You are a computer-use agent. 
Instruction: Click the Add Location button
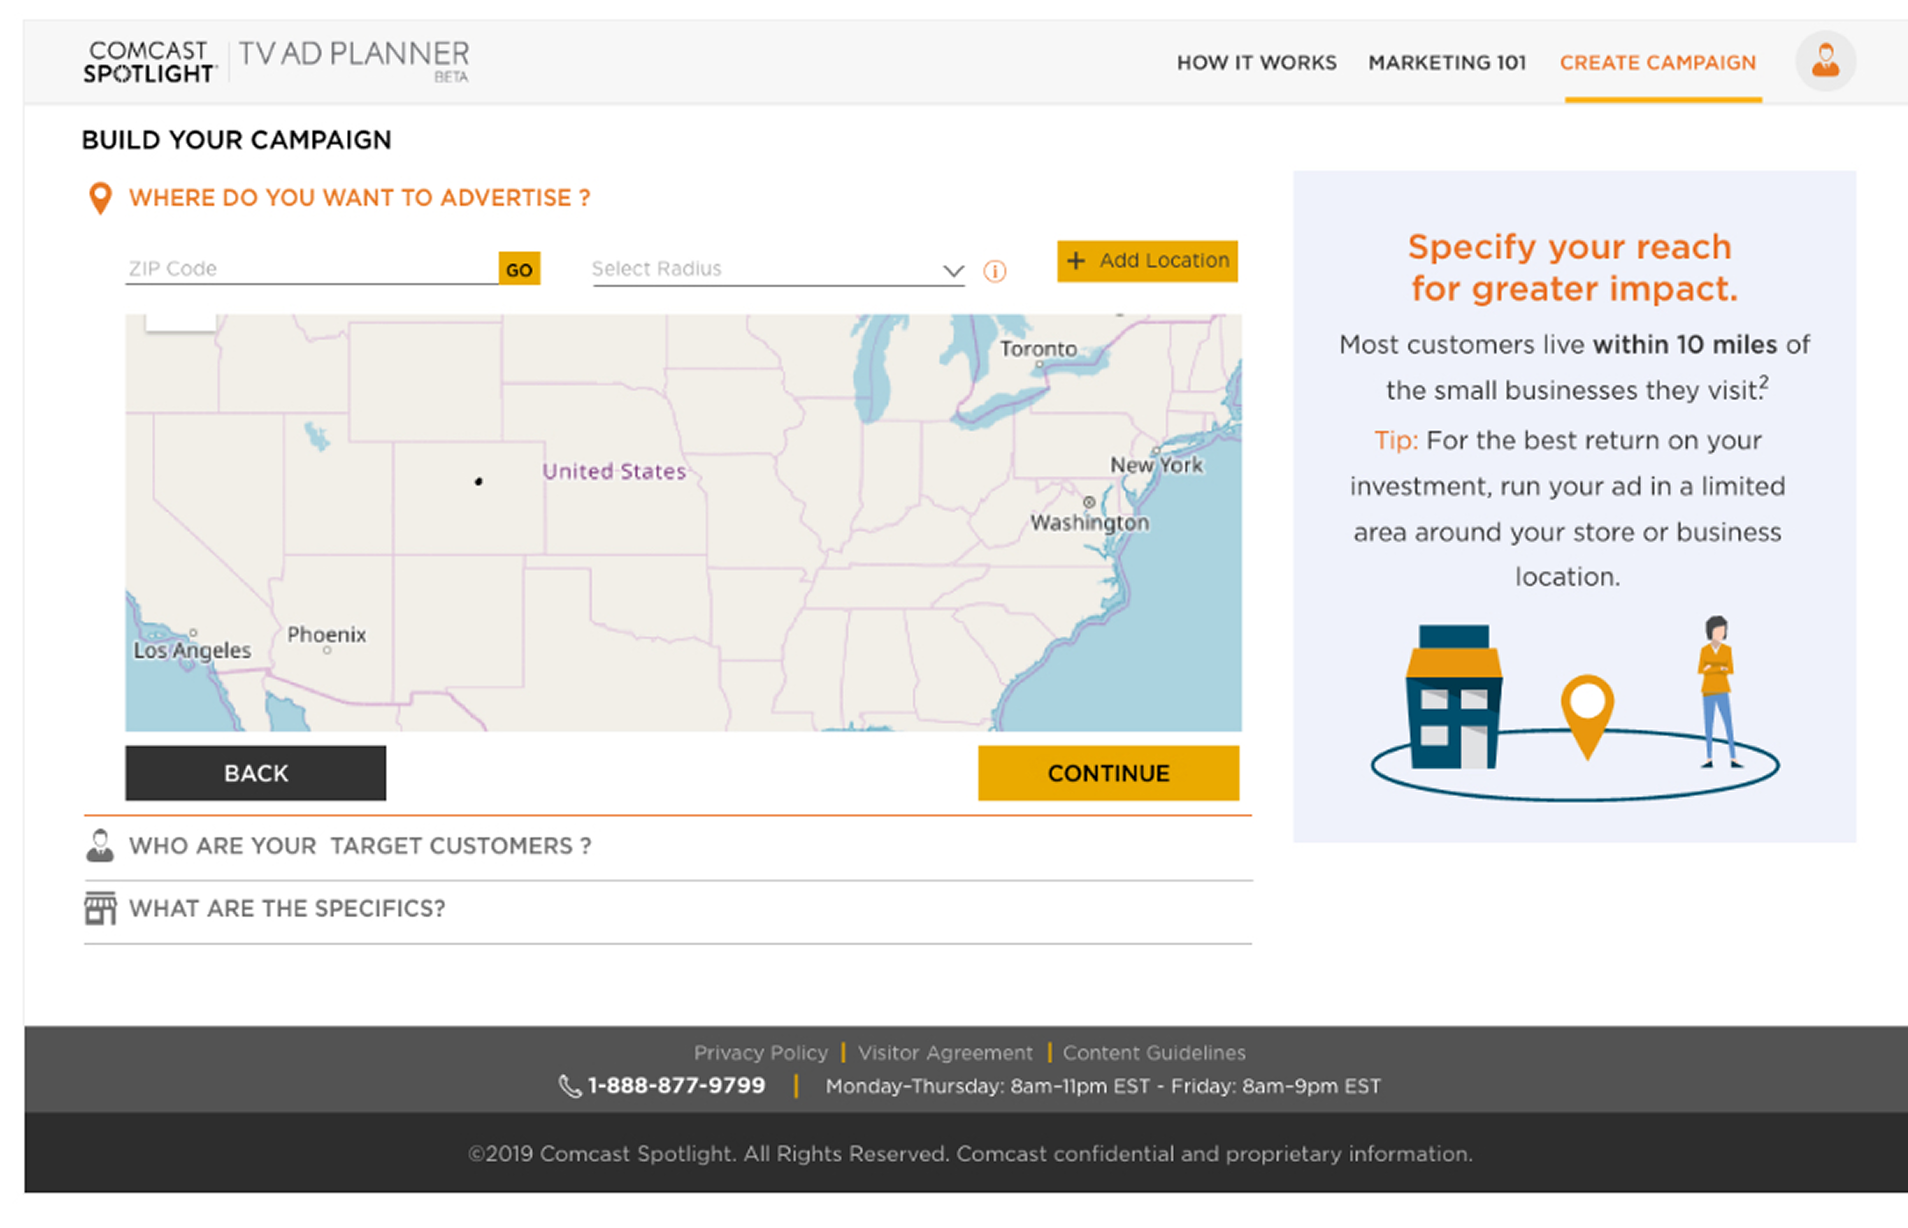pos(1147,261)
